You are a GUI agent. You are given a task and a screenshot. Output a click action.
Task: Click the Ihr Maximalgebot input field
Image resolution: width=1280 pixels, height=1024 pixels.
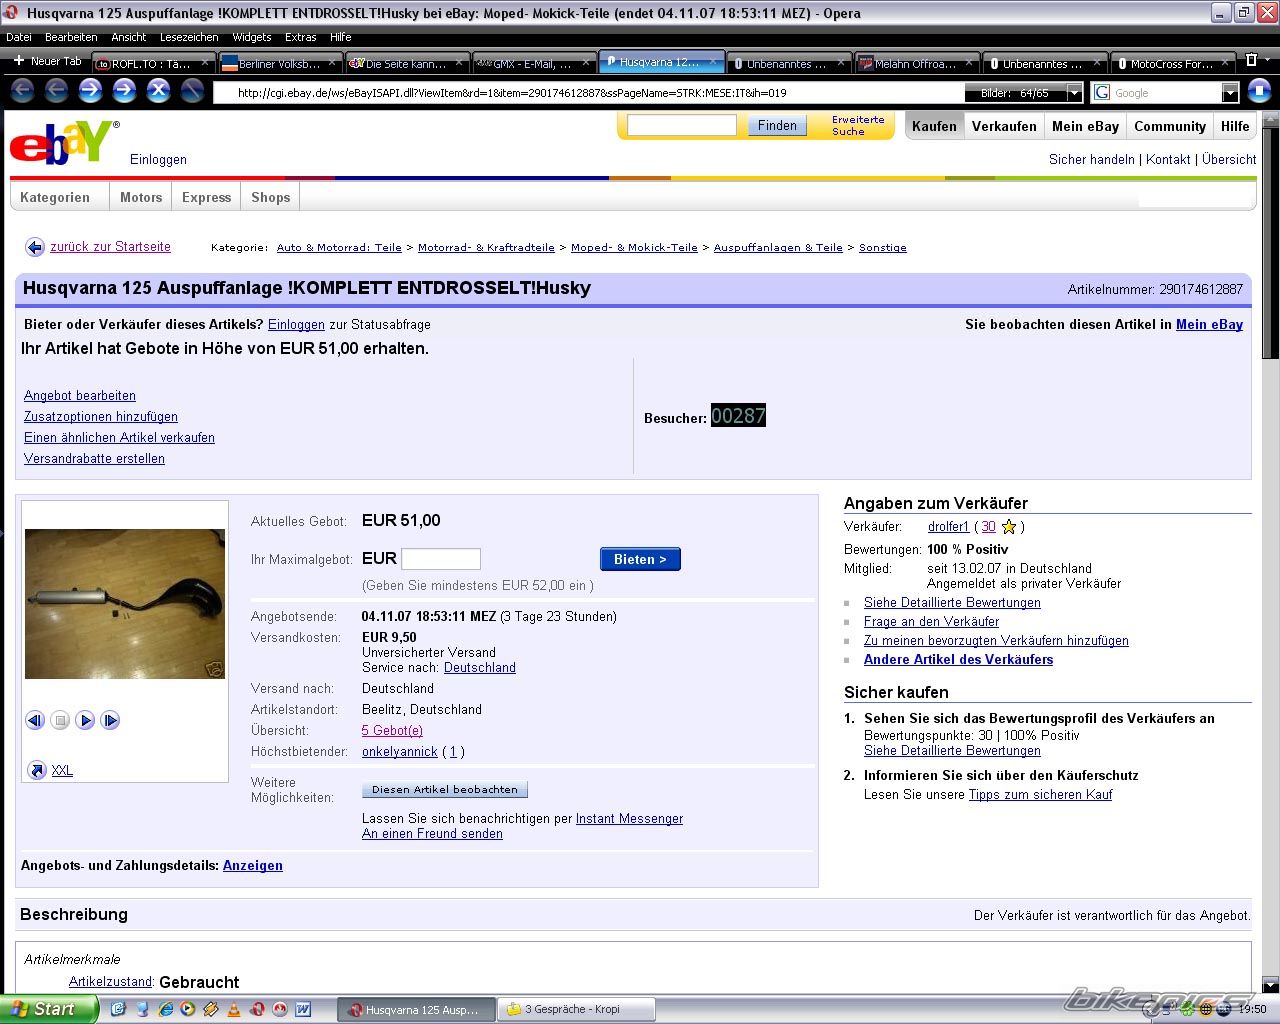coord(441,559)
